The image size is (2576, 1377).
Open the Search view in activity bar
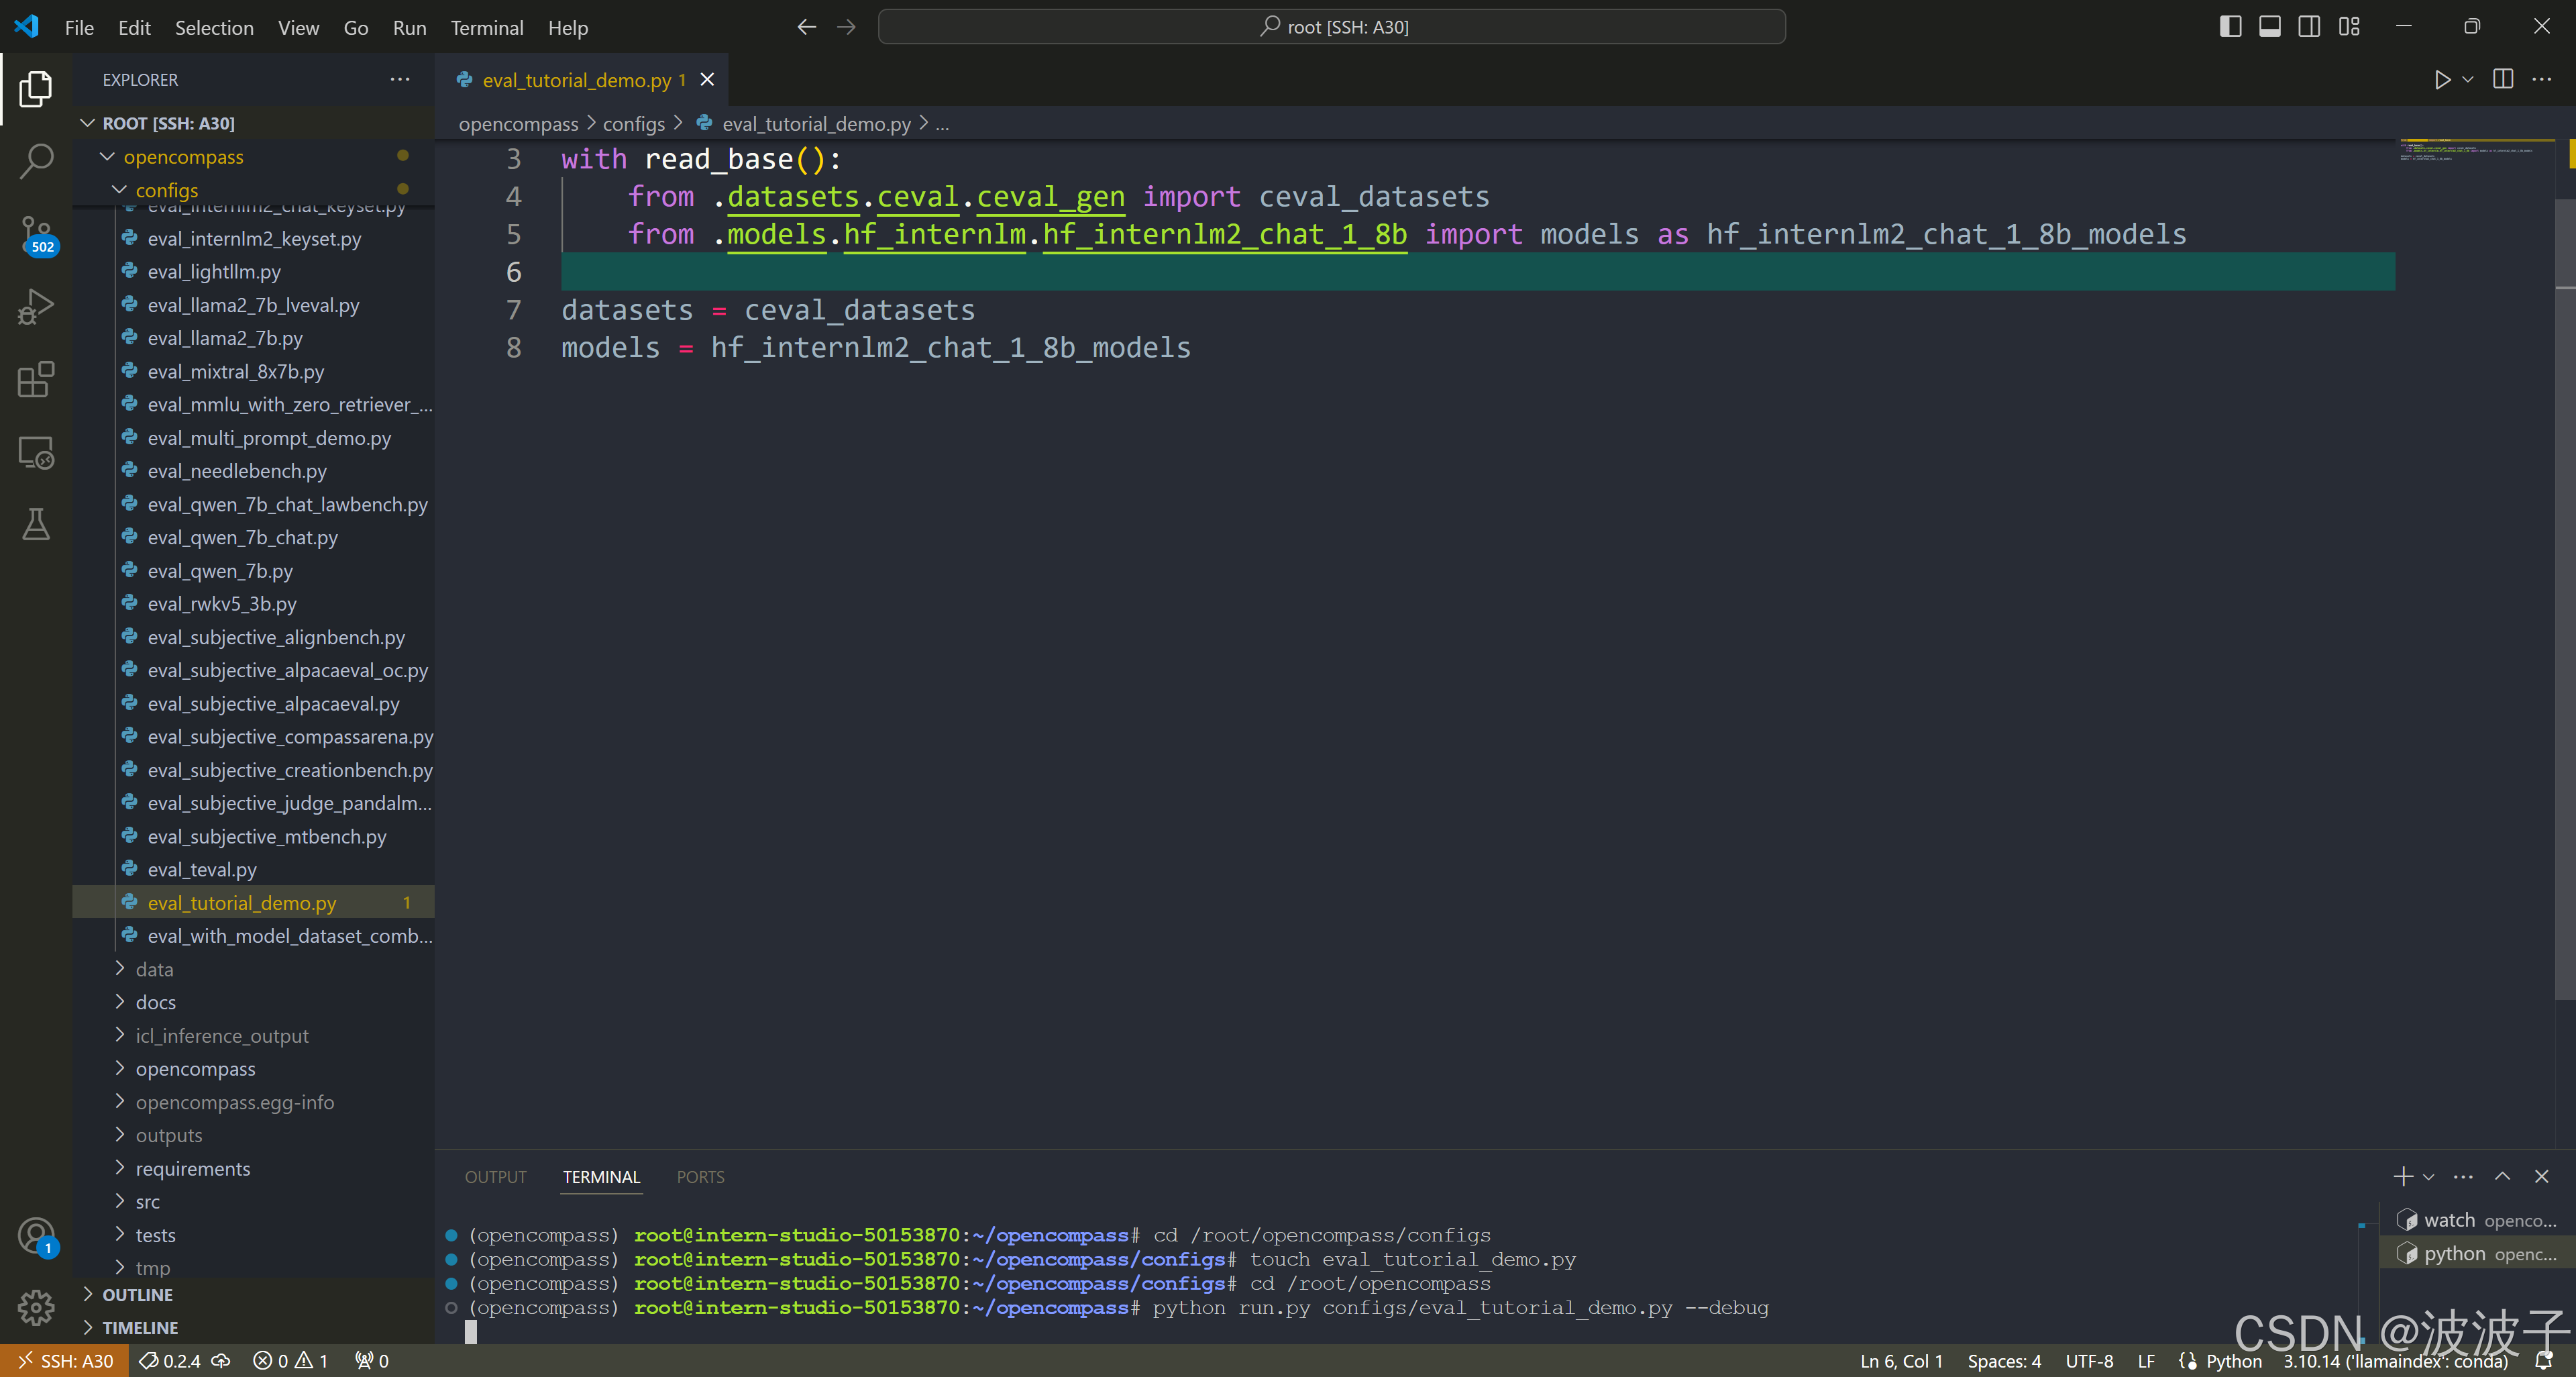pos(36,161)
